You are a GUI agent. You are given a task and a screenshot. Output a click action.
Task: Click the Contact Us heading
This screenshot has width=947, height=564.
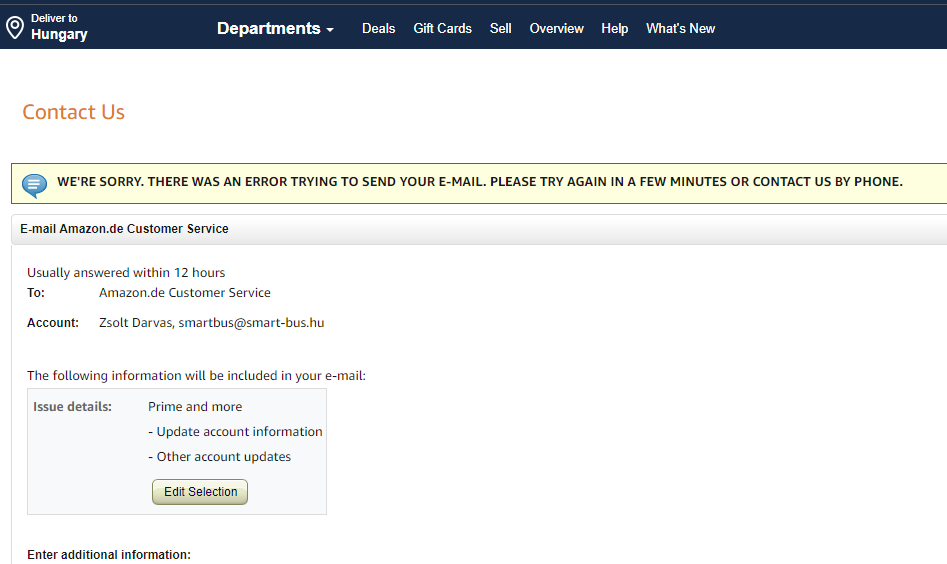click(73, 112)
